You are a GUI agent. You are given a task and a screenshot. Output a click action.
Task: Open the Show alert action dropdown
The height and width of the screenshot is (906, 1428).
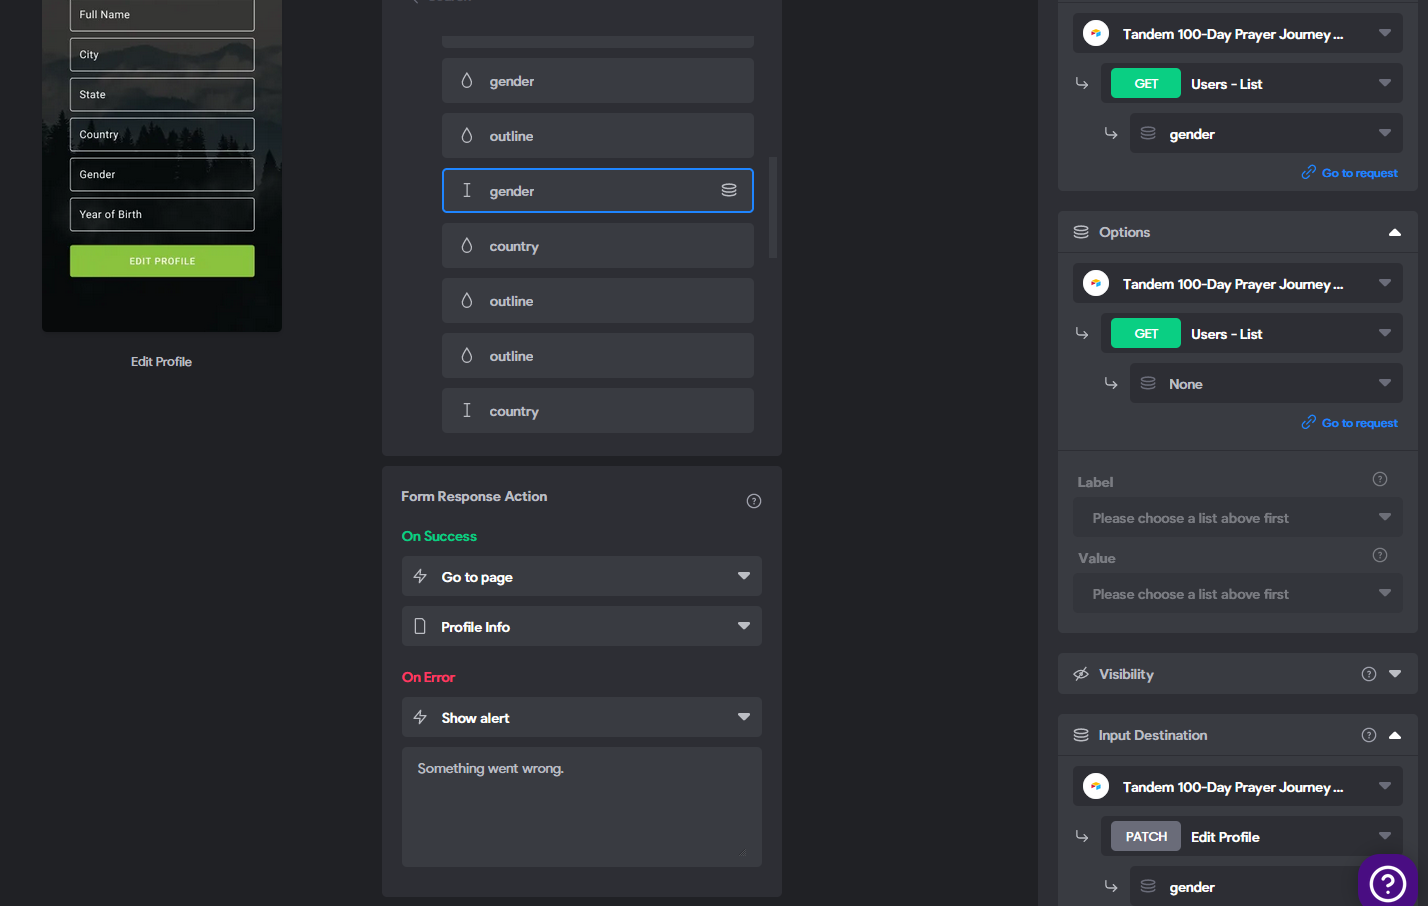coord(582,717)
